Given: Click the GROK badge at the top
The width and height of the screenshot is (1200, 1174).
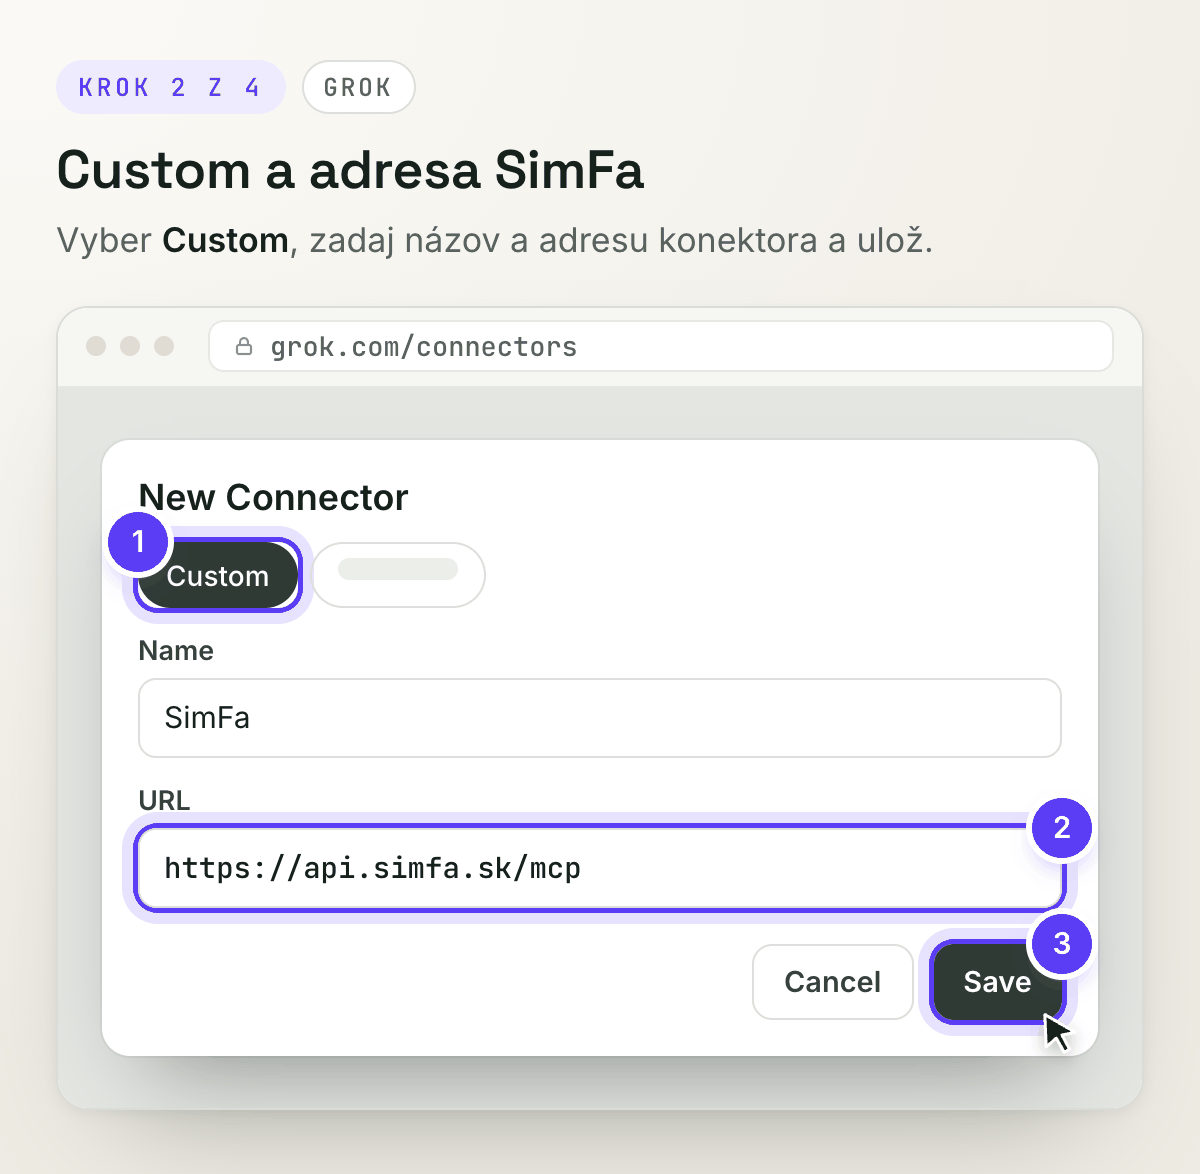Looking at the screenshot, I should pyautogui.click(x=358, y=87).
